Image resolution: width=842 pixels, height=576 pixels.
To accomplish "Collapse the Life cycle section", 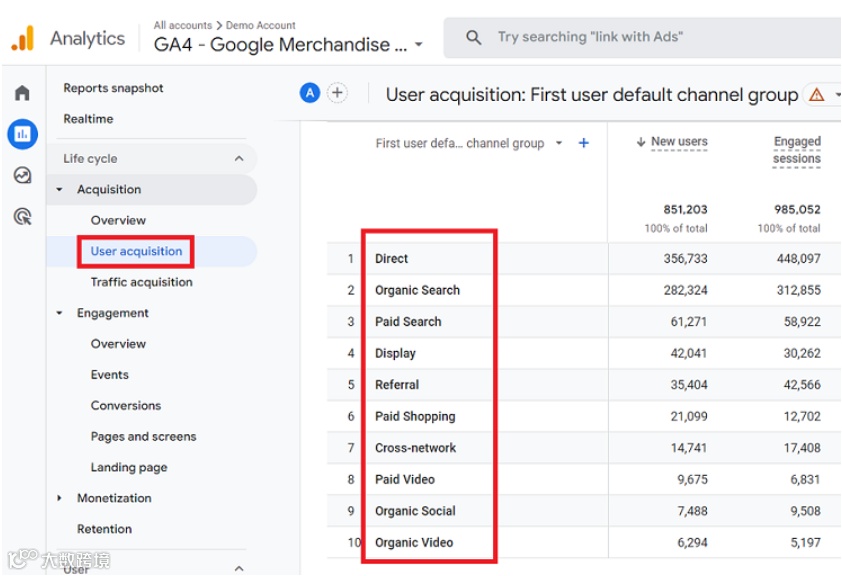I will (x=239, y=159).
